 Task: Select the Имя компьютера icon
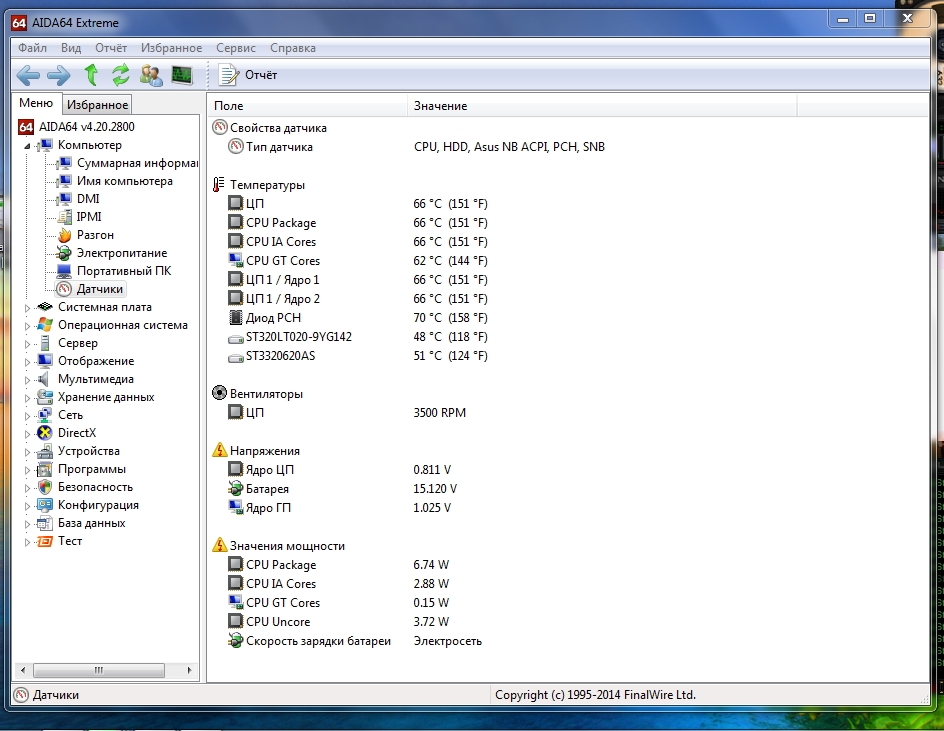(x=64, y=181)
